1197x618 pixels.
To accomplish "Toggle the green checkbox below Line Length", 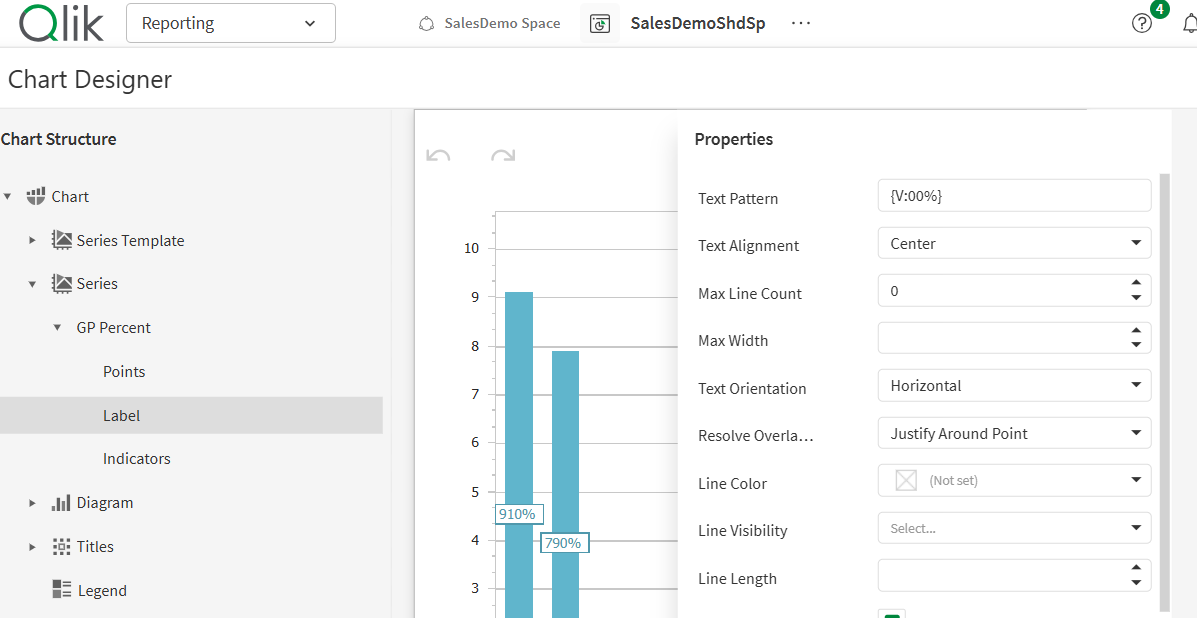I will [x=892, y=614].
